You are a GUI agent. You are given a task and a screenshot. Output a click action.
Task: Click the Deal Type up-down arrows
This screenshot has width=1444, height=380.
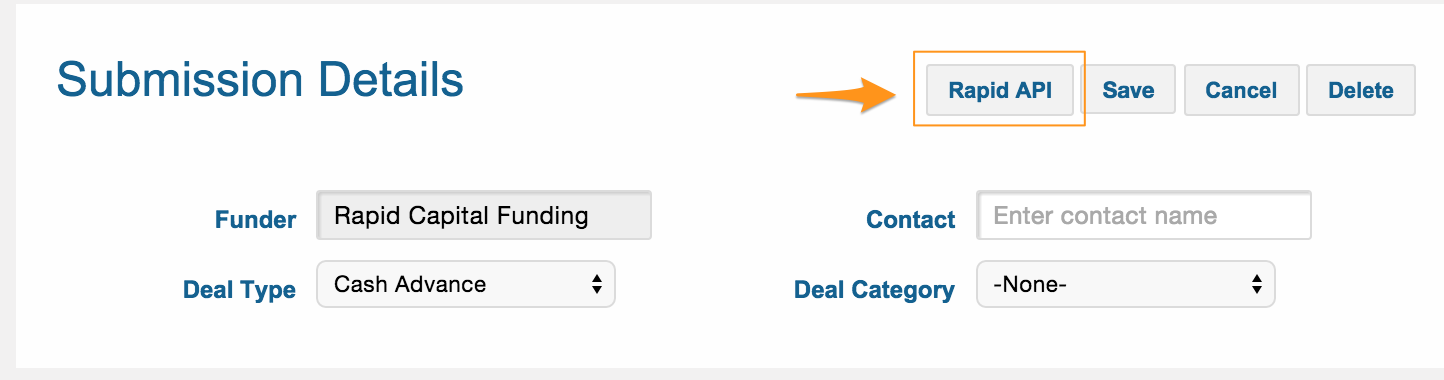coord(596,284)
